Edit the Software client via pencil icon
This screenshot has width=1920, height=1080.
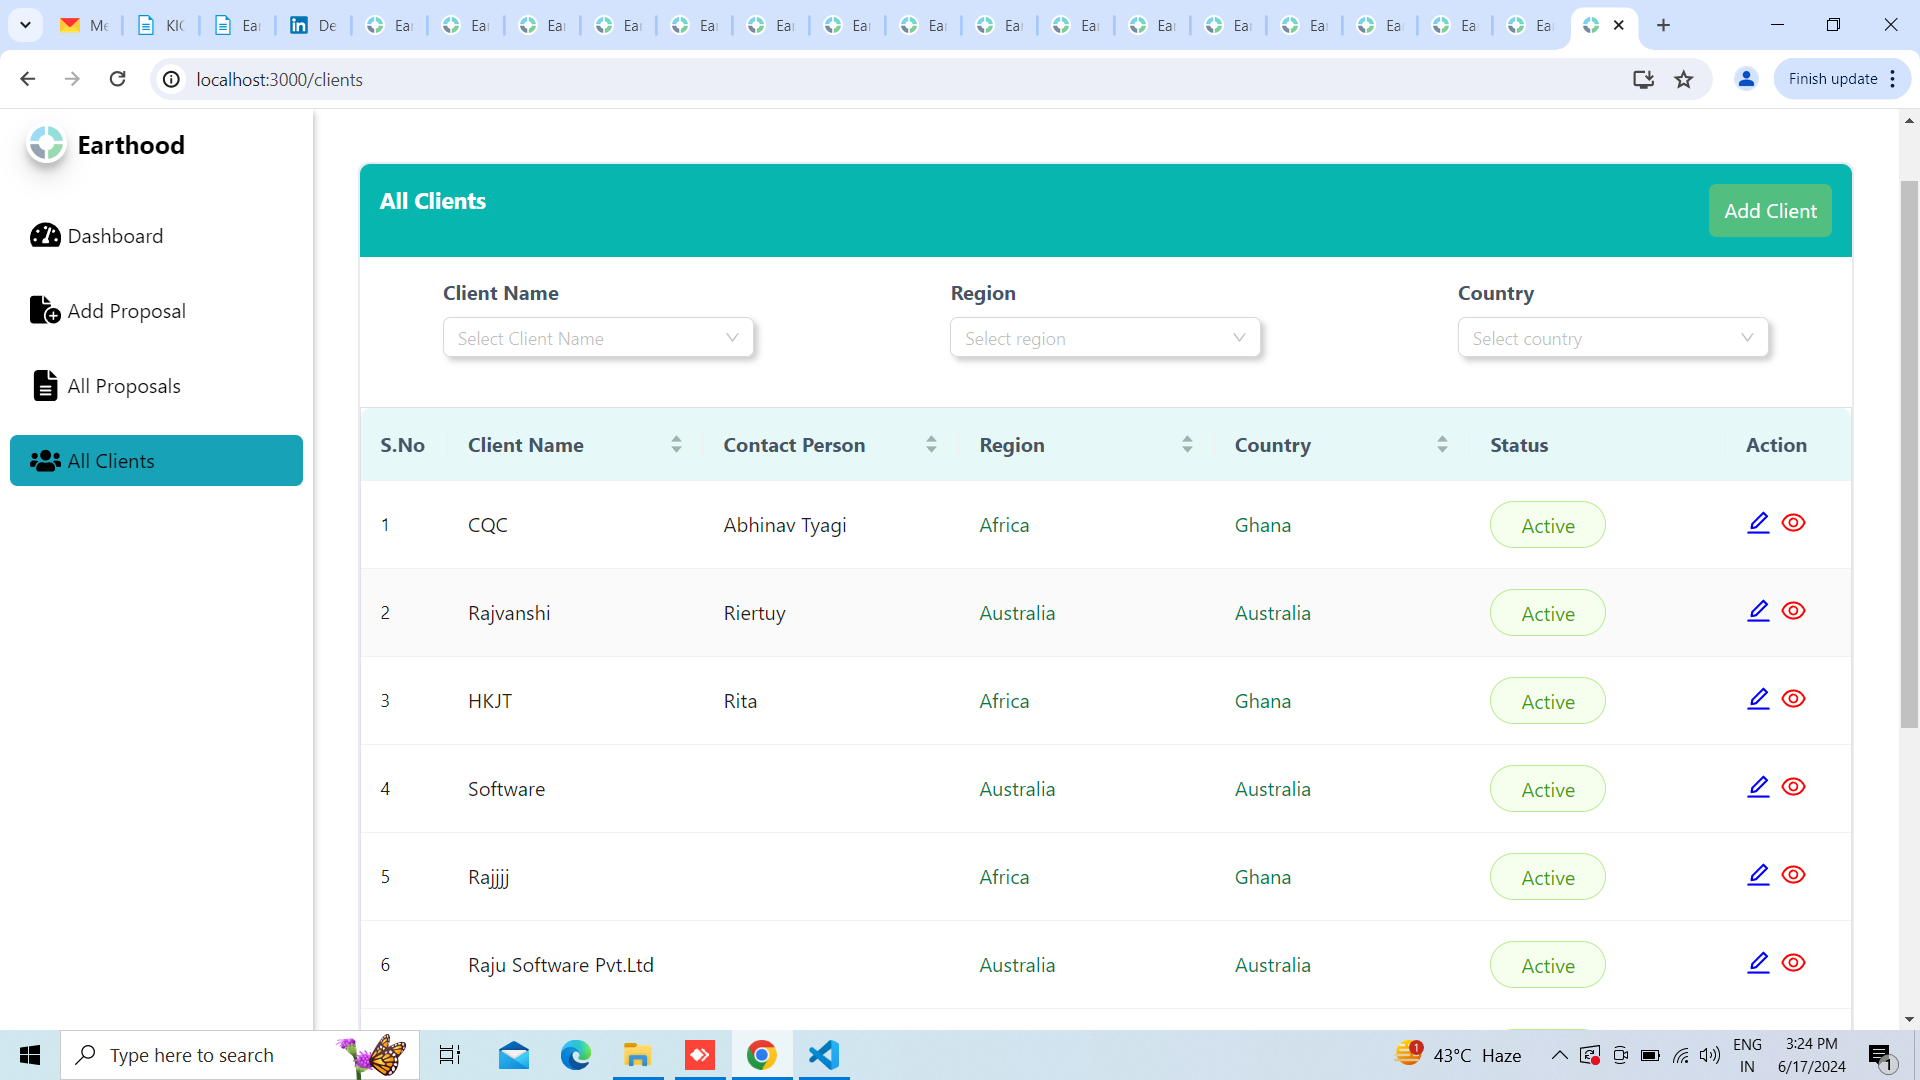point(1758,787)
